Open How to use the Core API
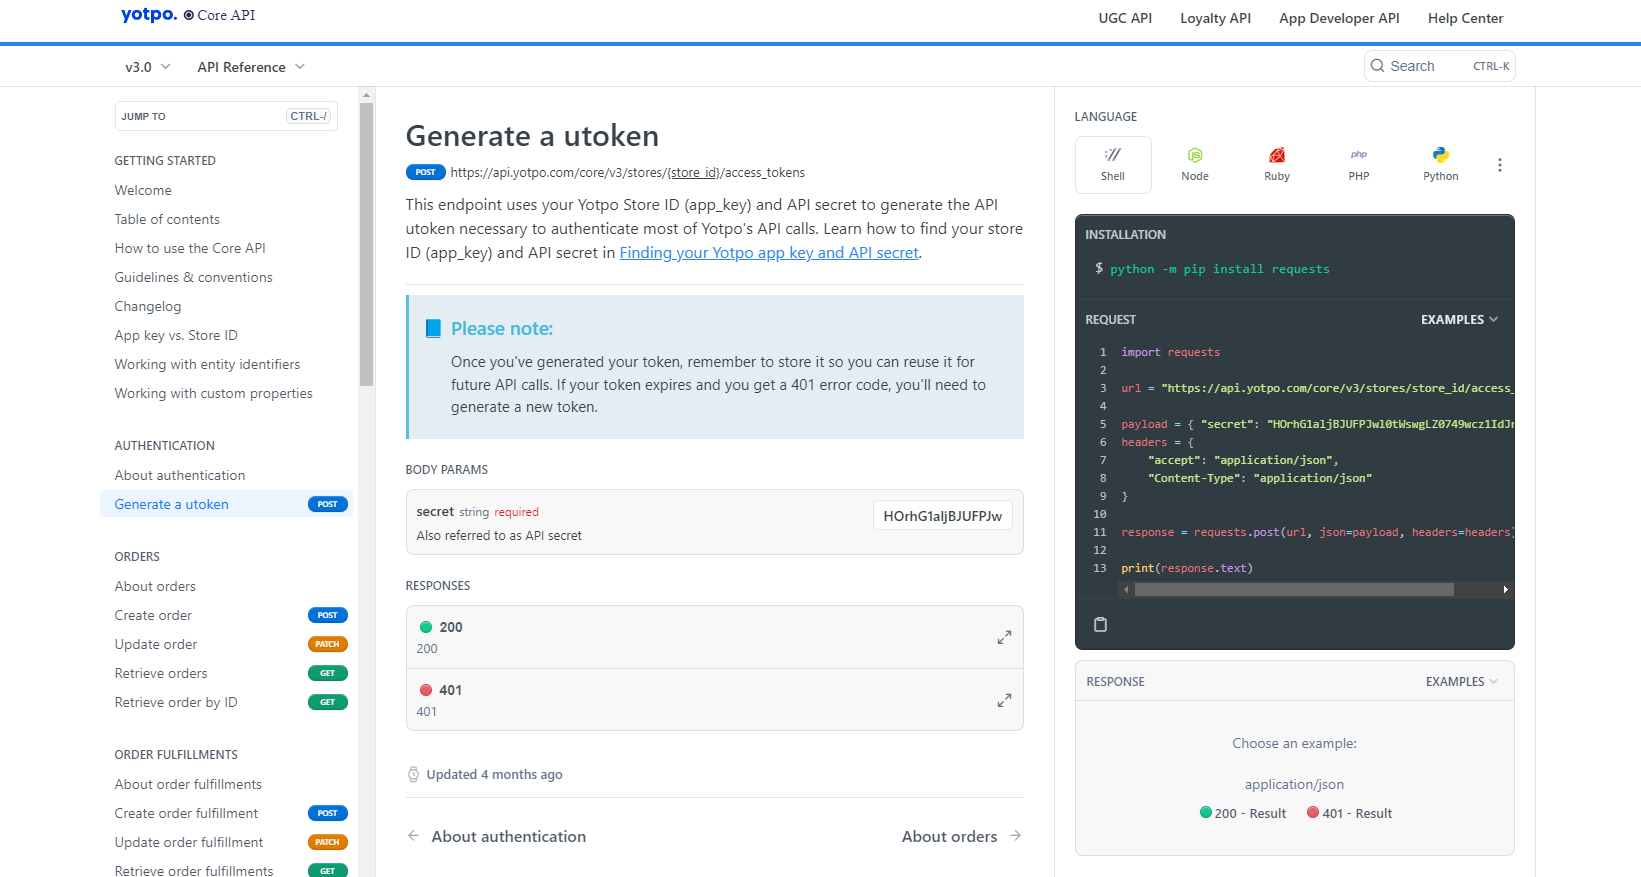This screenshot has width=1641, height=877. click(190, 248)
